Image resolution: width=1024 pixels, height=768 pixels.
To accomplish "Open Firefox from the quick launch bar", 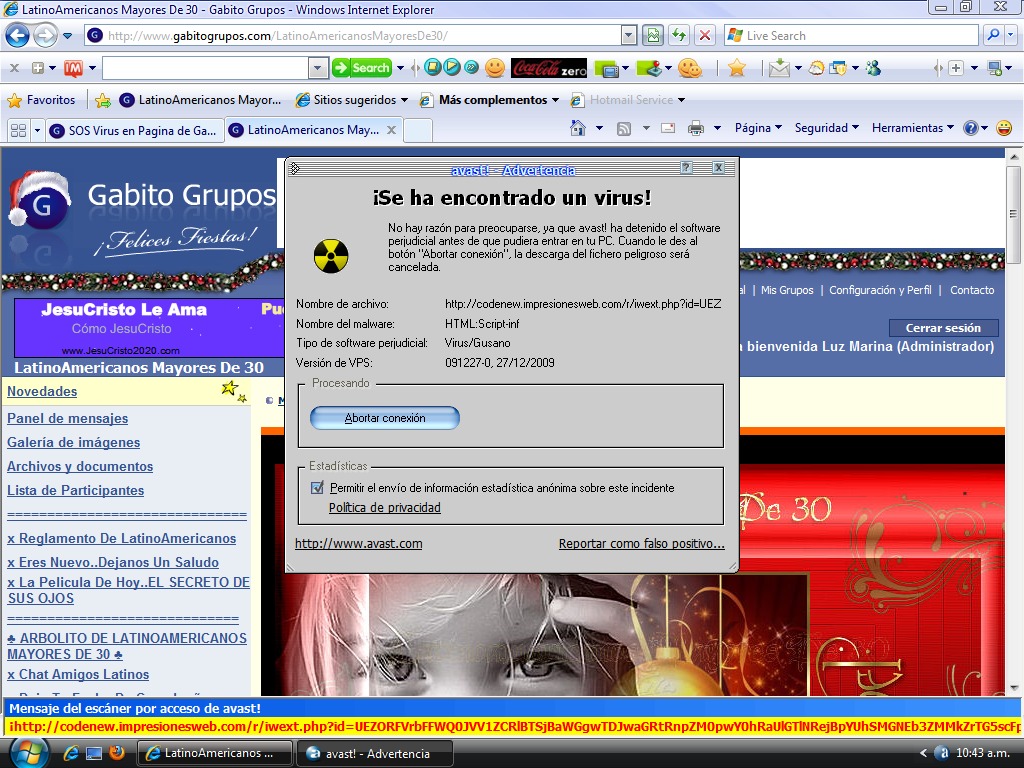I will tap(116, 752).
